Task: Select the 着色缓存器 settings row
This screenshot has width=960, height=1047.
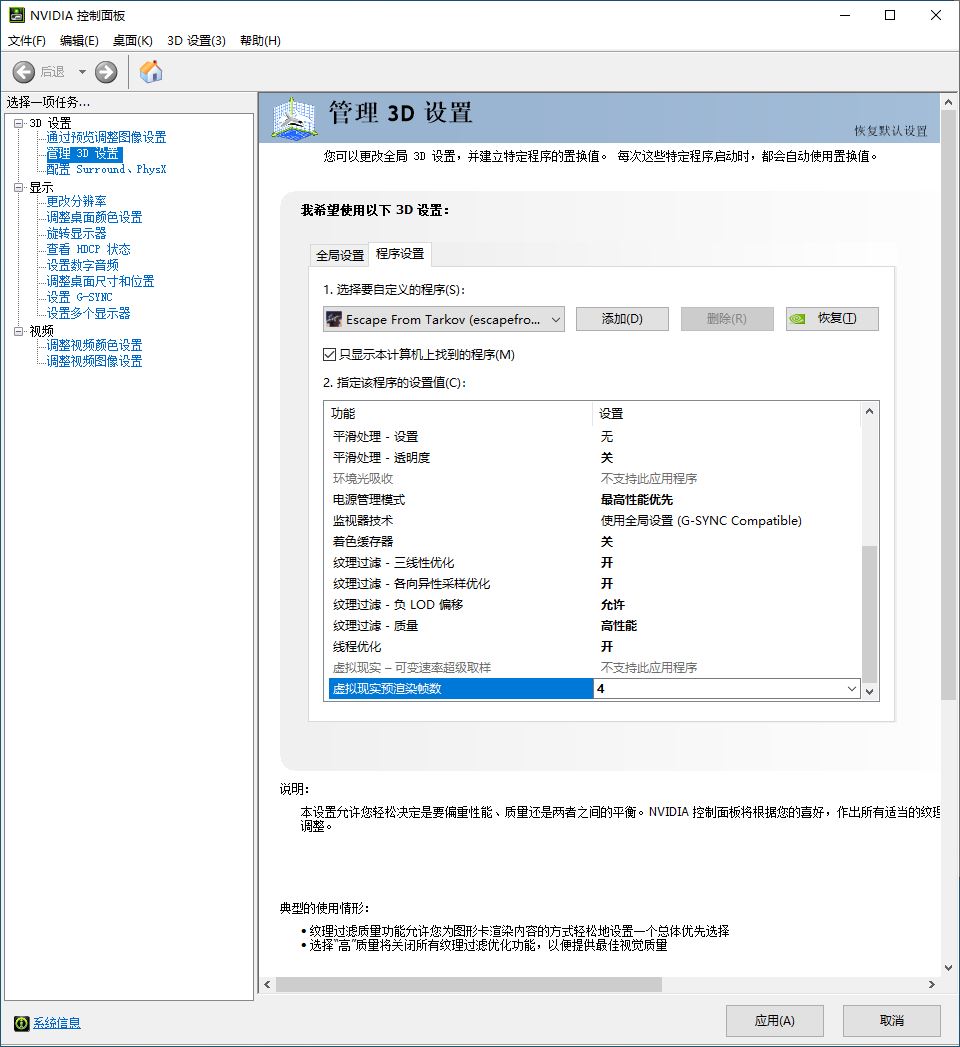Action: click(x=594, y=542)
